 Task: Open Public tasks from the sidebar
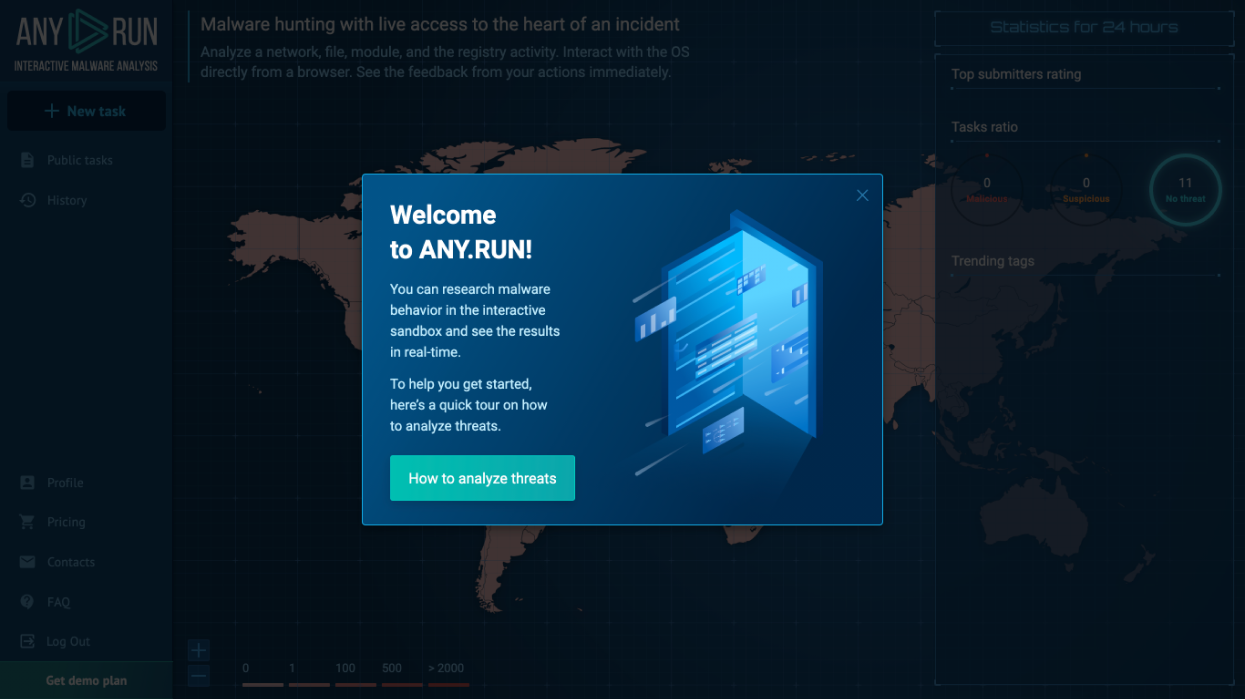pos(80,160)
